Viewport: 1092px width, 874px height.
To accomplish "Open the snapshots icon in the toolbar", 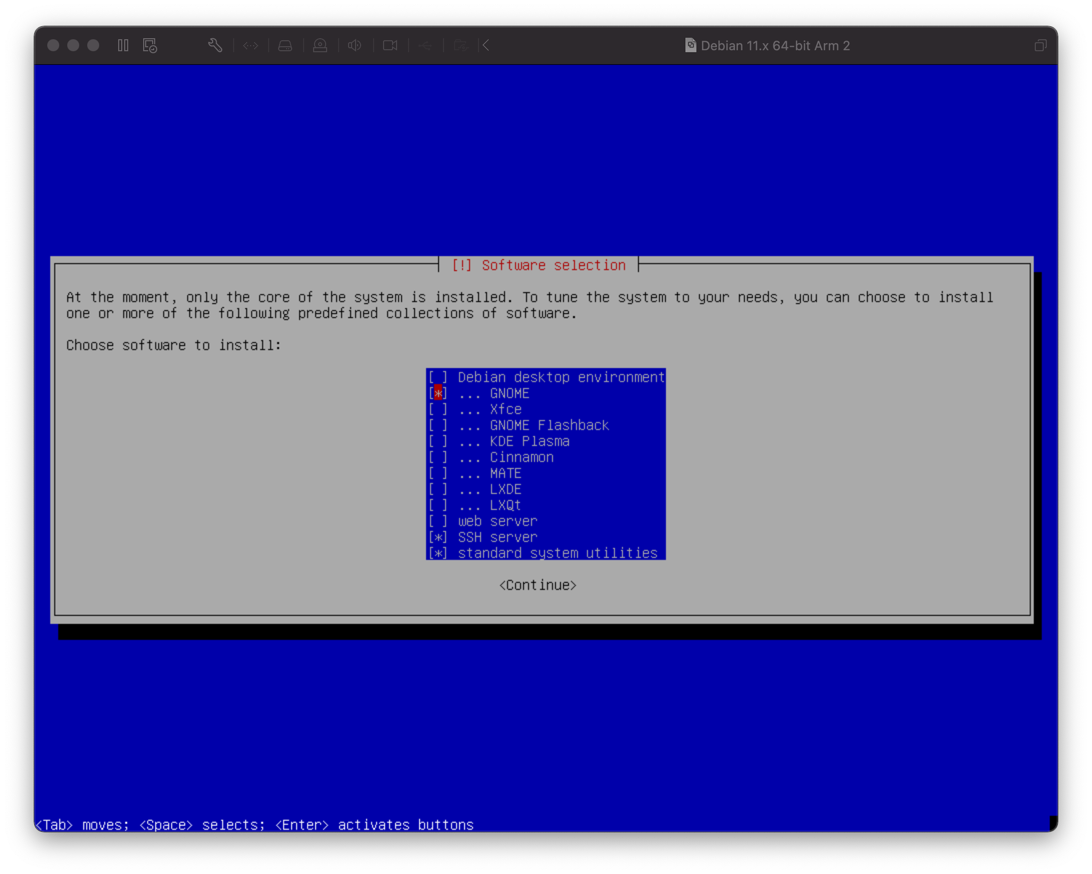I will tap(150, 45).
